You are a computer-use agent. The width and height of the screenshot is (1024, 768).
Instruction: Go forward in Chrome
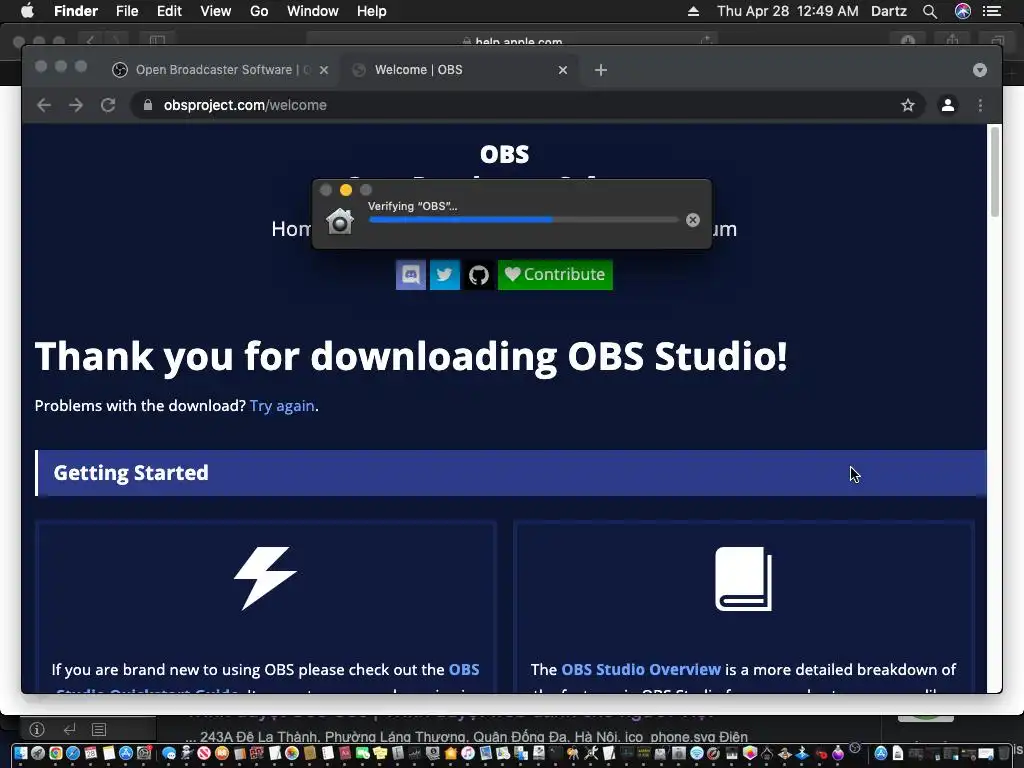(76, 105)
